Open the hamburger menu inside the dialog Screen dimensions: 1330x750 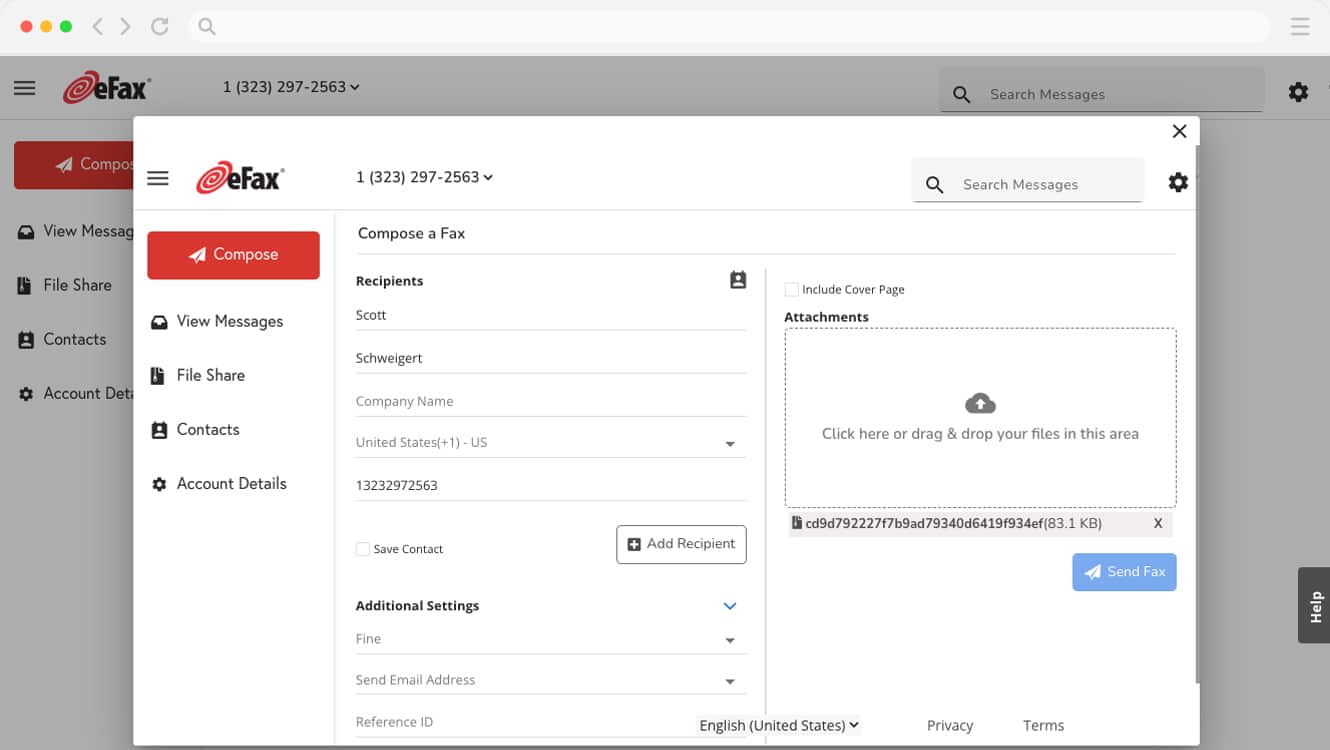coord(157,178)
